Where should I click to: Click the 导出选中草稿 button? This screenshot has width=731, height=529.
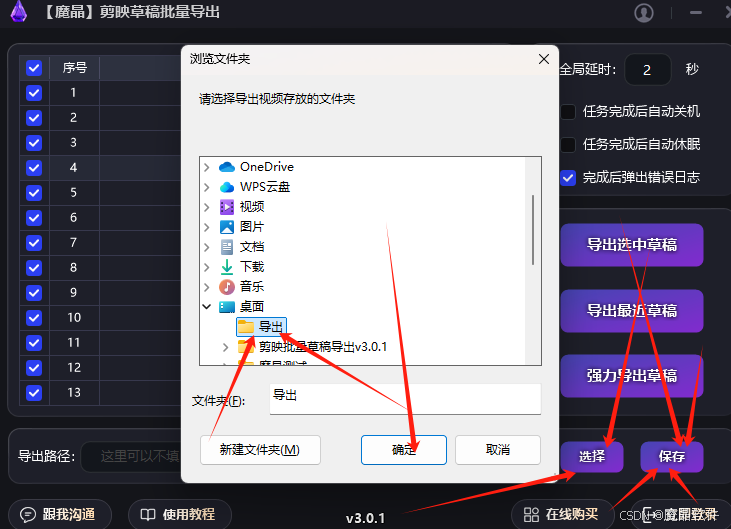[632, 245]
